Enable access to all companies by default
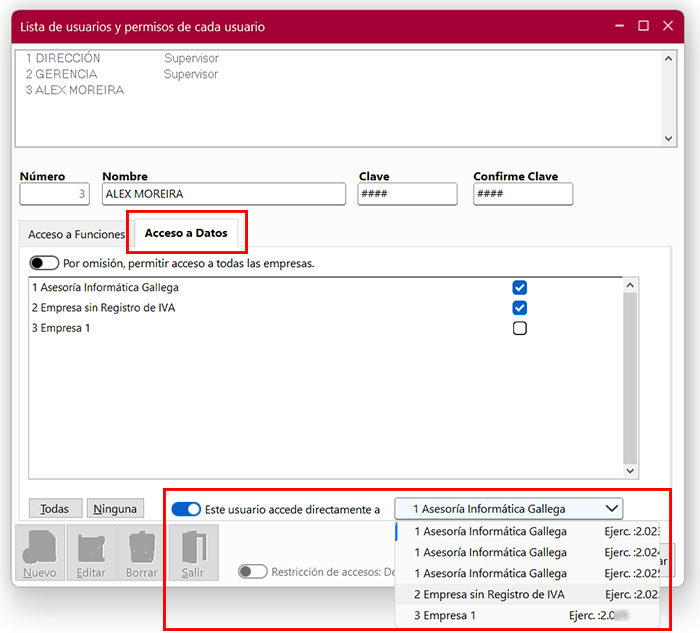The image size is (700, 633). click(x=44, y=264)
